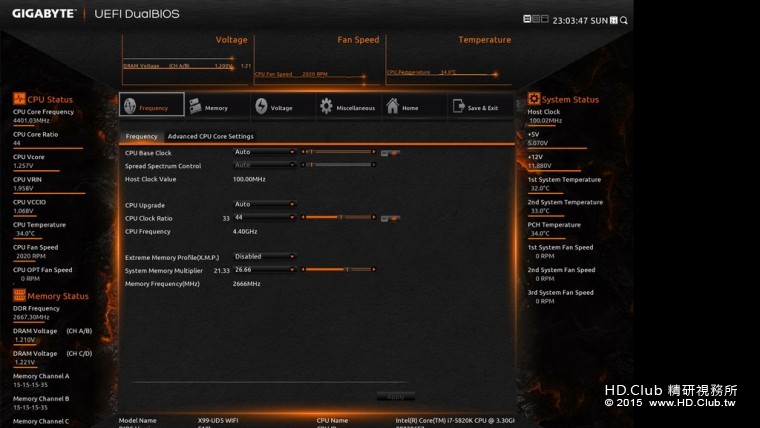Click the first layout mode icon by the clock
Viewport: 760px width, 428px height.
527,19
